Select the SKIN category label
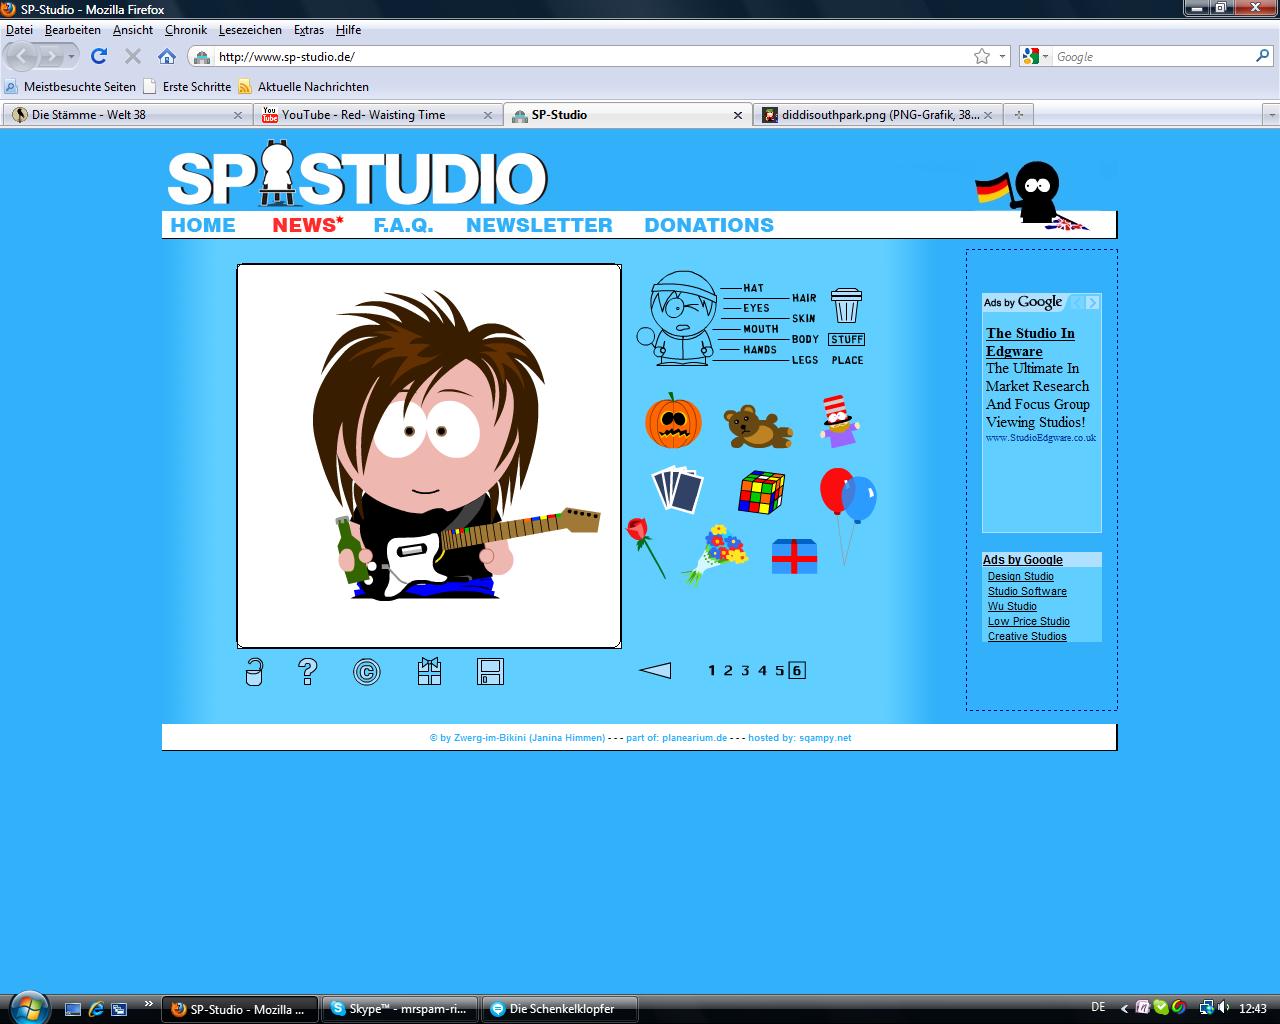1280x1024 pixels. click(x=804, y=319)
